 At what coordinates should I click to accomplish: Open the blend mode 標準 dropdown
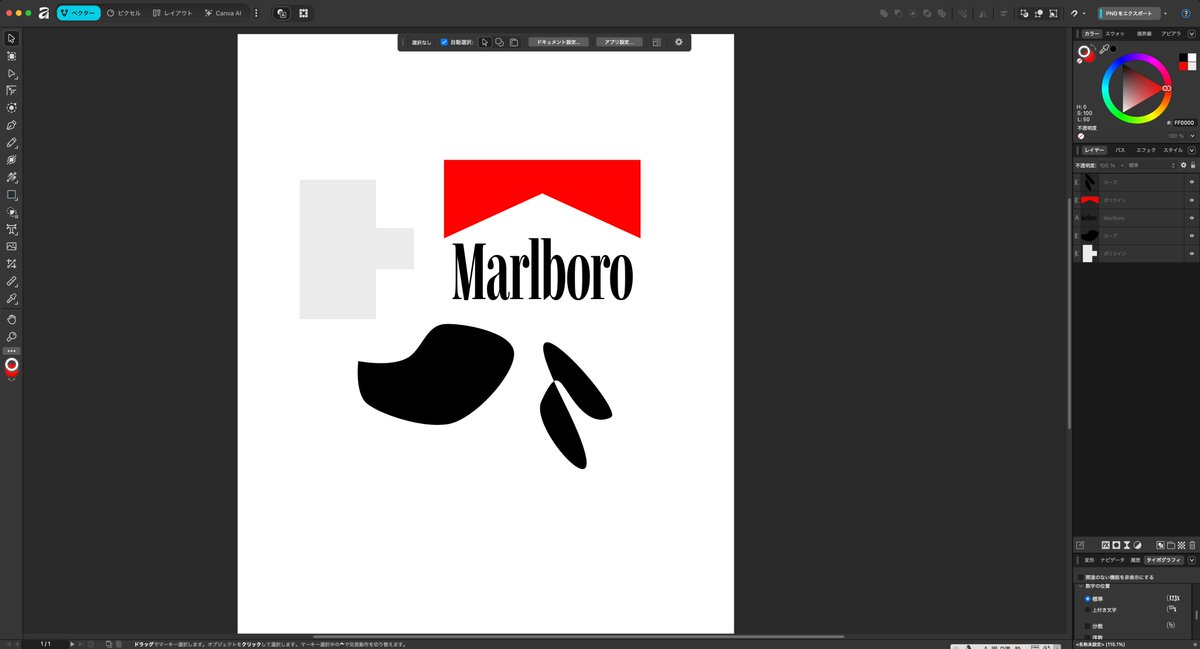click(1154, 165)
